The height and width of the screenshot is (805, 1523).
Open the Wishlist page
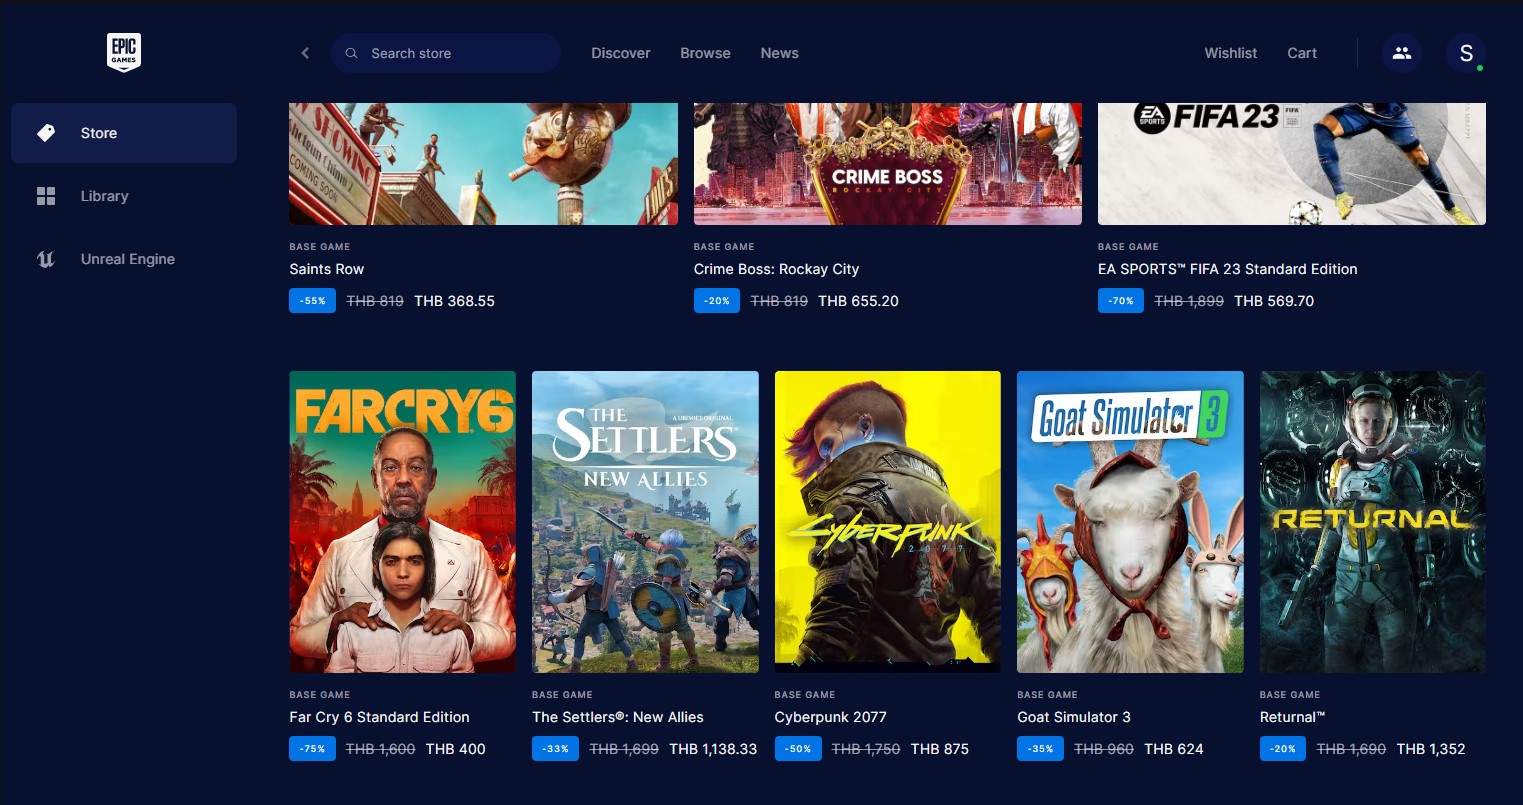(1231, 53)
